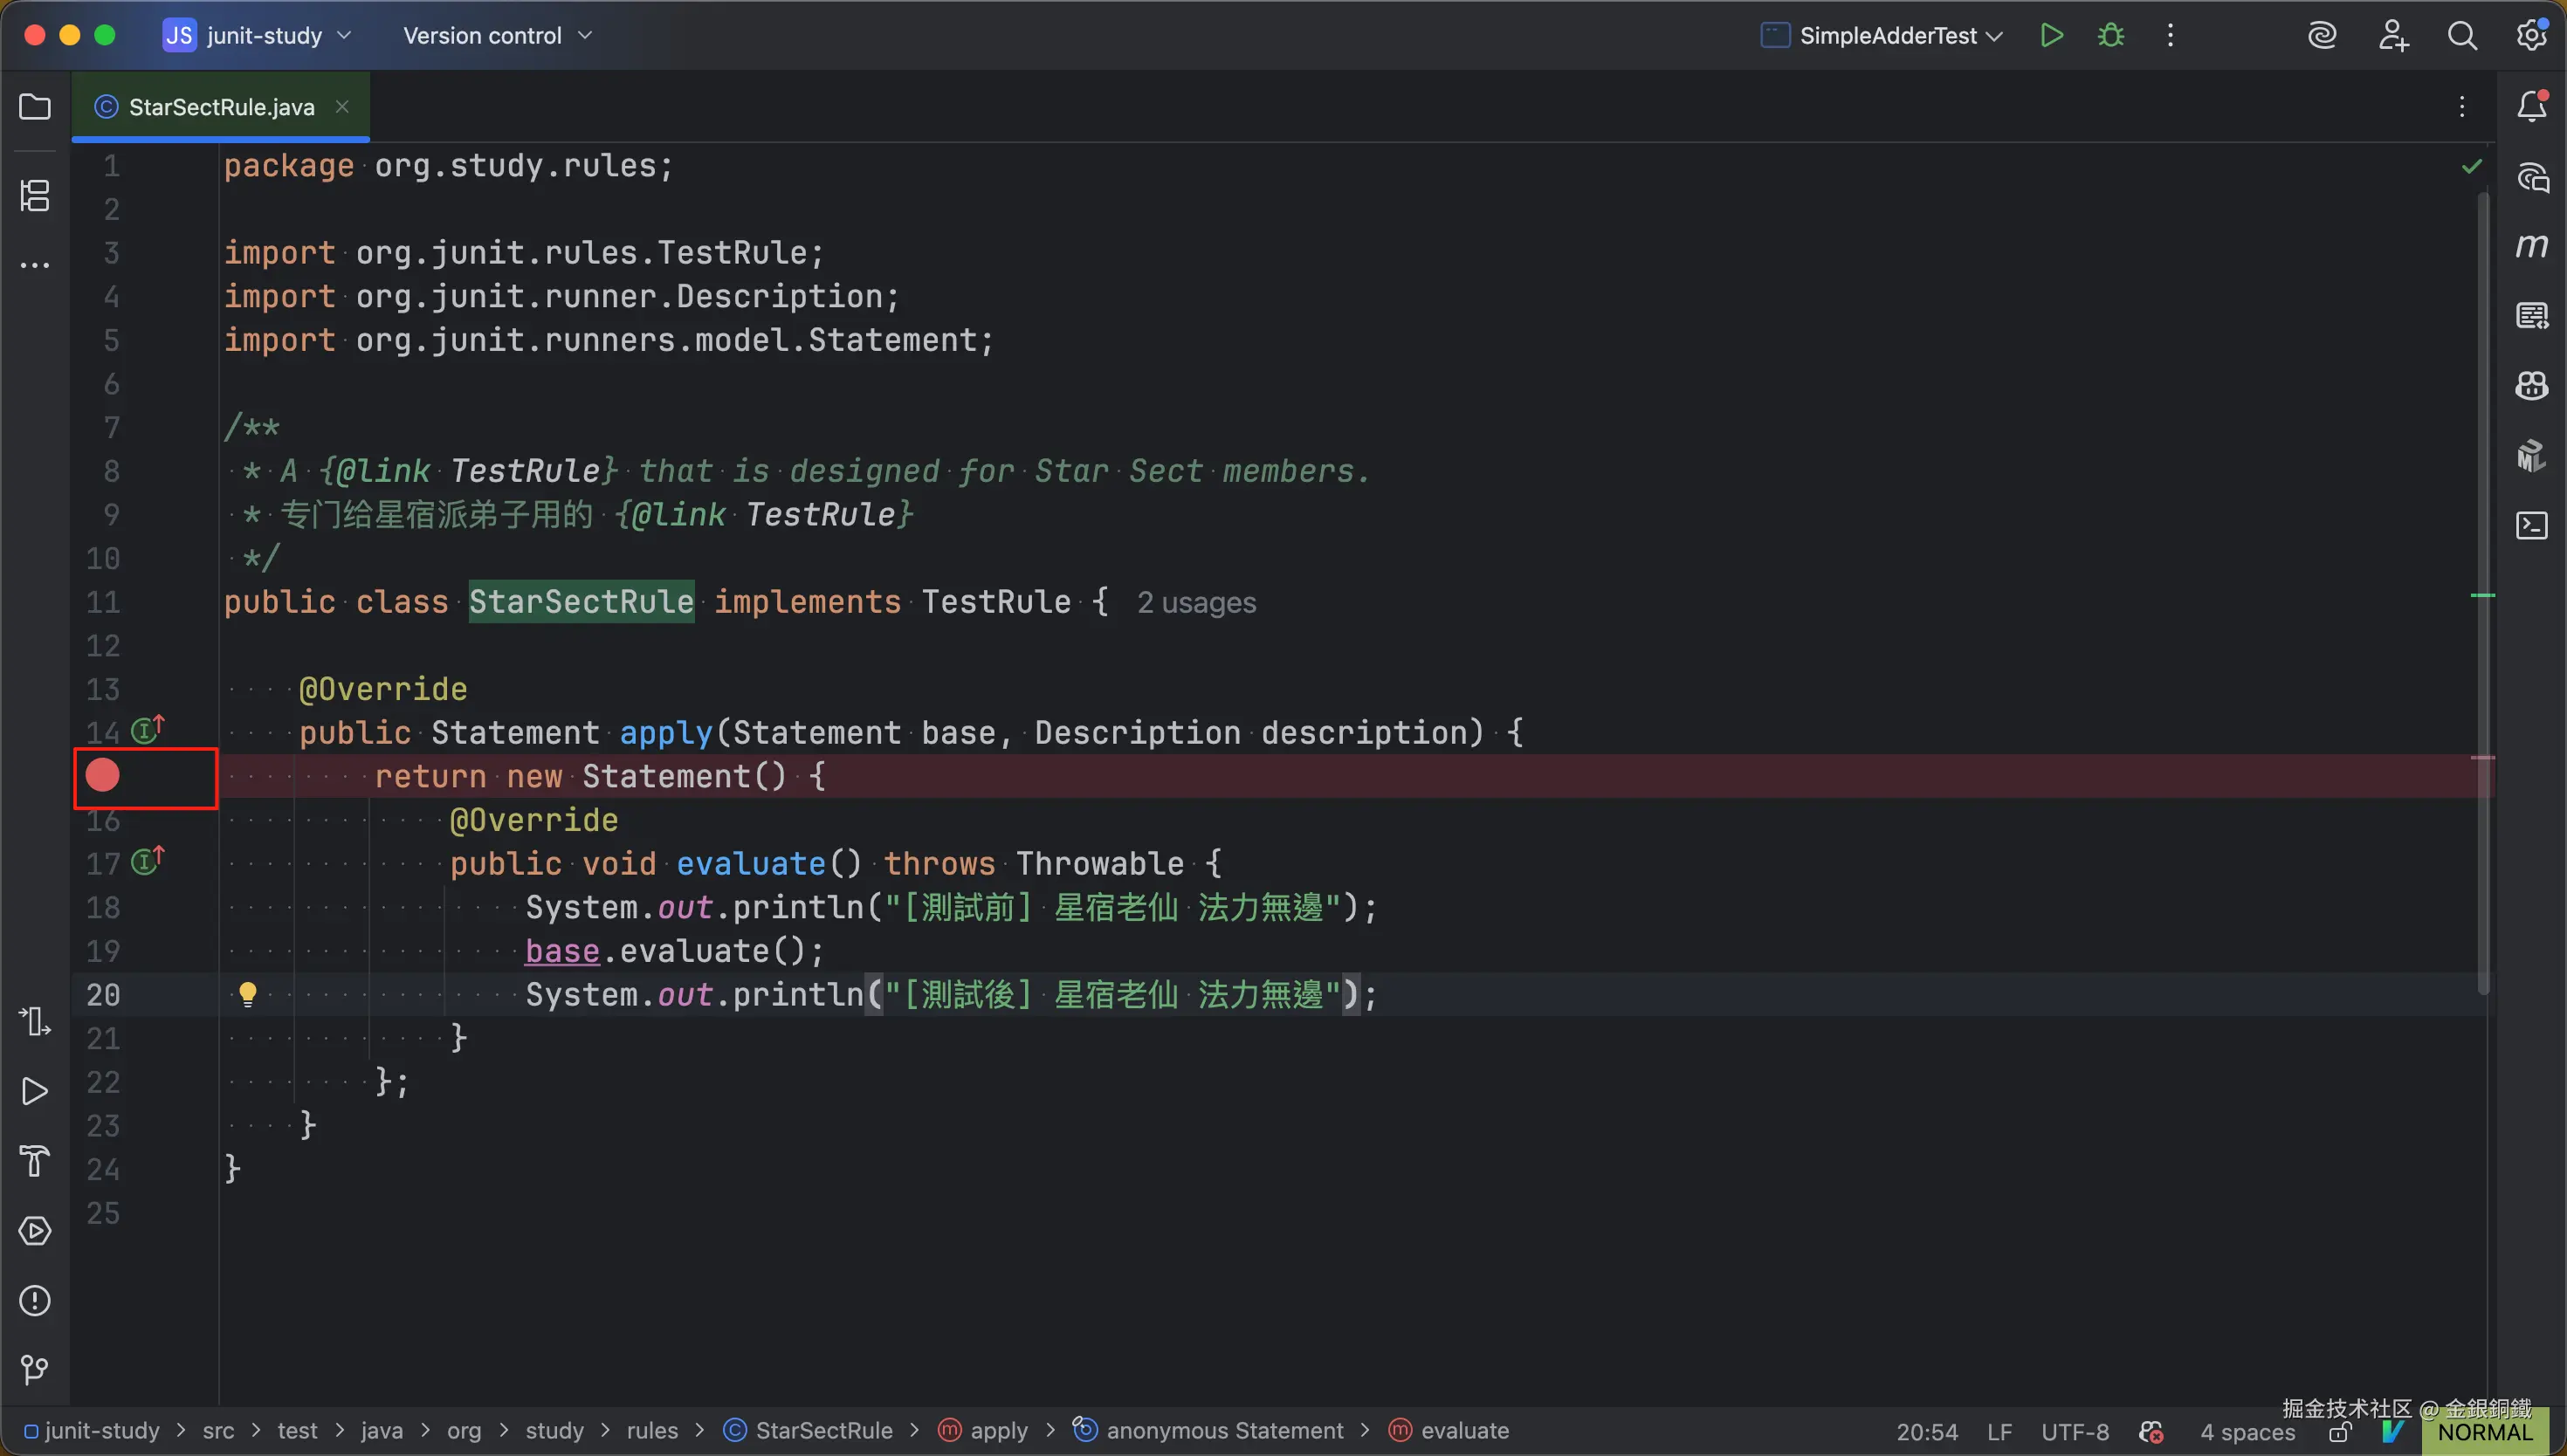This screenshot has height=1456, width=2567.
Task: Select the StarSectRule.java editor tab
Action: [x=221, y=107]
